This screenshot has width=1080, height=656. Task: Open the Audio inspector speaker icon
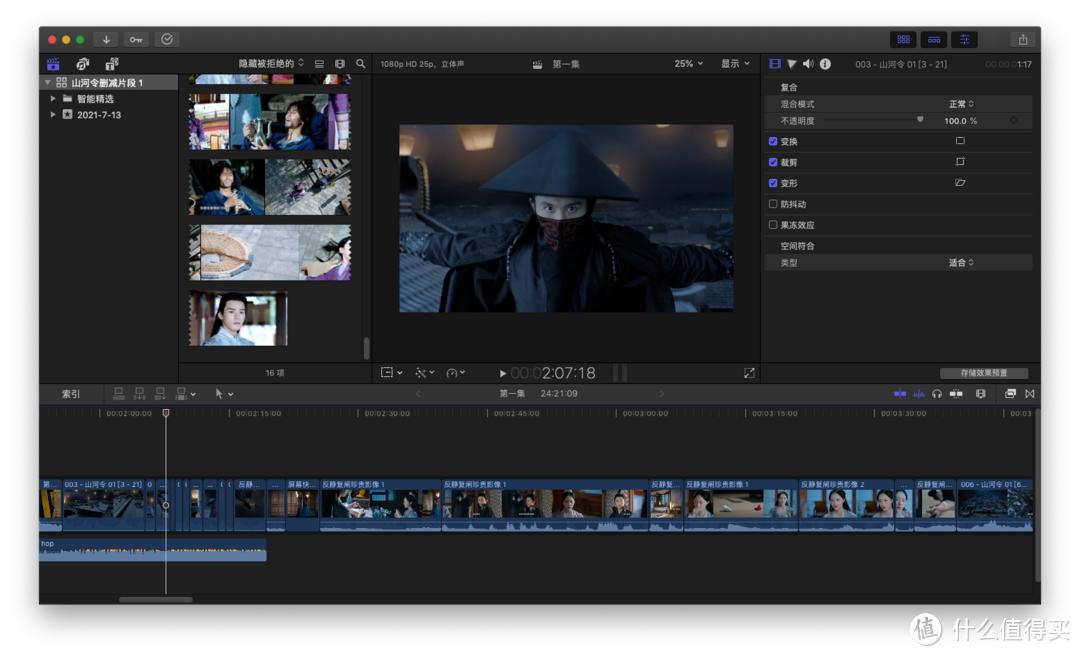coord(808,63)
